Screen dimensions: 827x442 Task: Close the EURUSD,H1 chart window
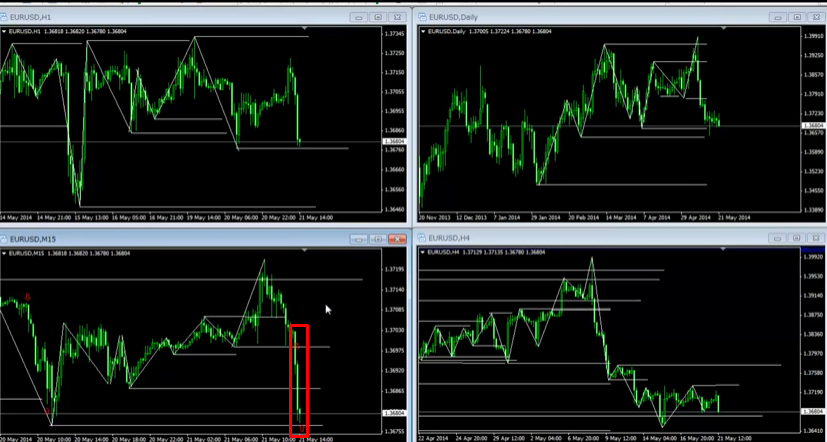pos(397,17)
